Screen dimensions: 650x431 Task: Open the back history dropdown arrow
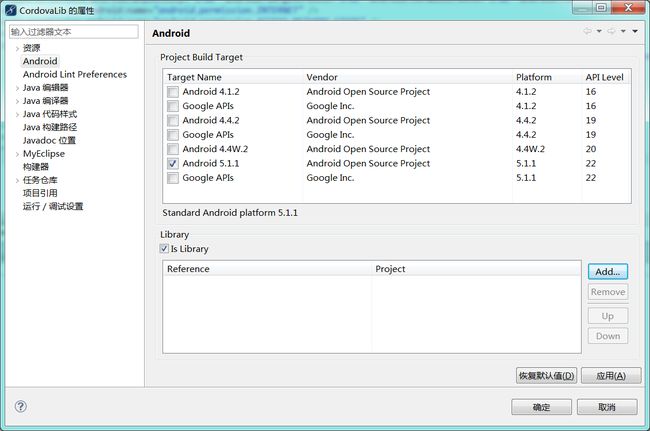point(599,31)
